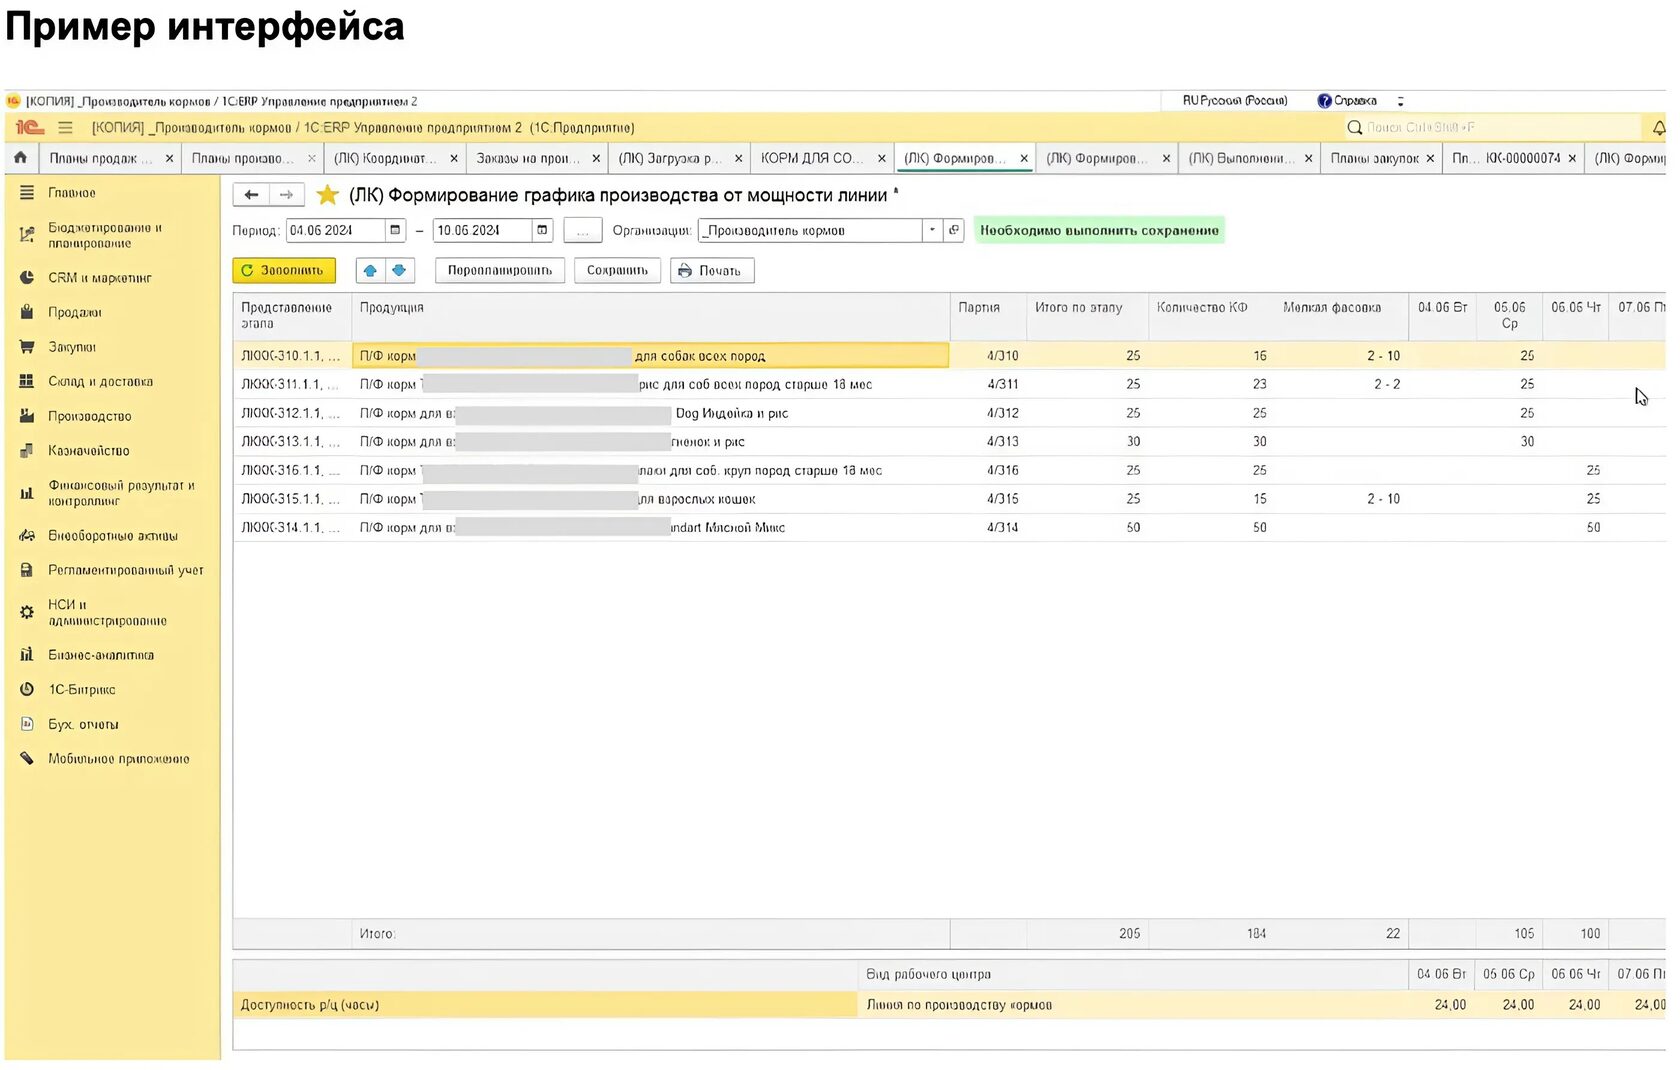Open the title bar options menu arrow

pos(1400,101)
